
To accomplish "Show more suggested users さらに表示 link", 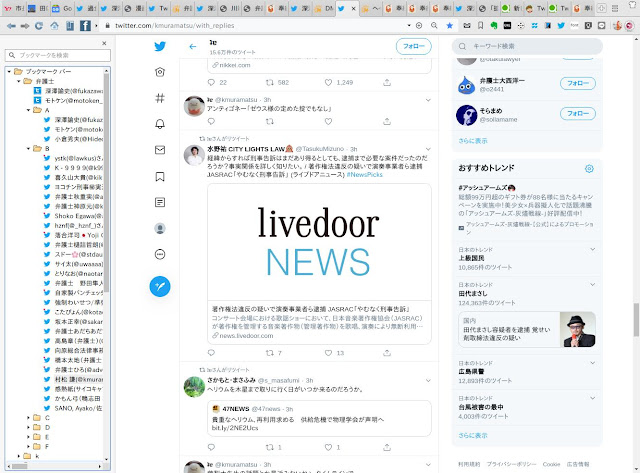I will pyautogui.click(x=473, y=141).
